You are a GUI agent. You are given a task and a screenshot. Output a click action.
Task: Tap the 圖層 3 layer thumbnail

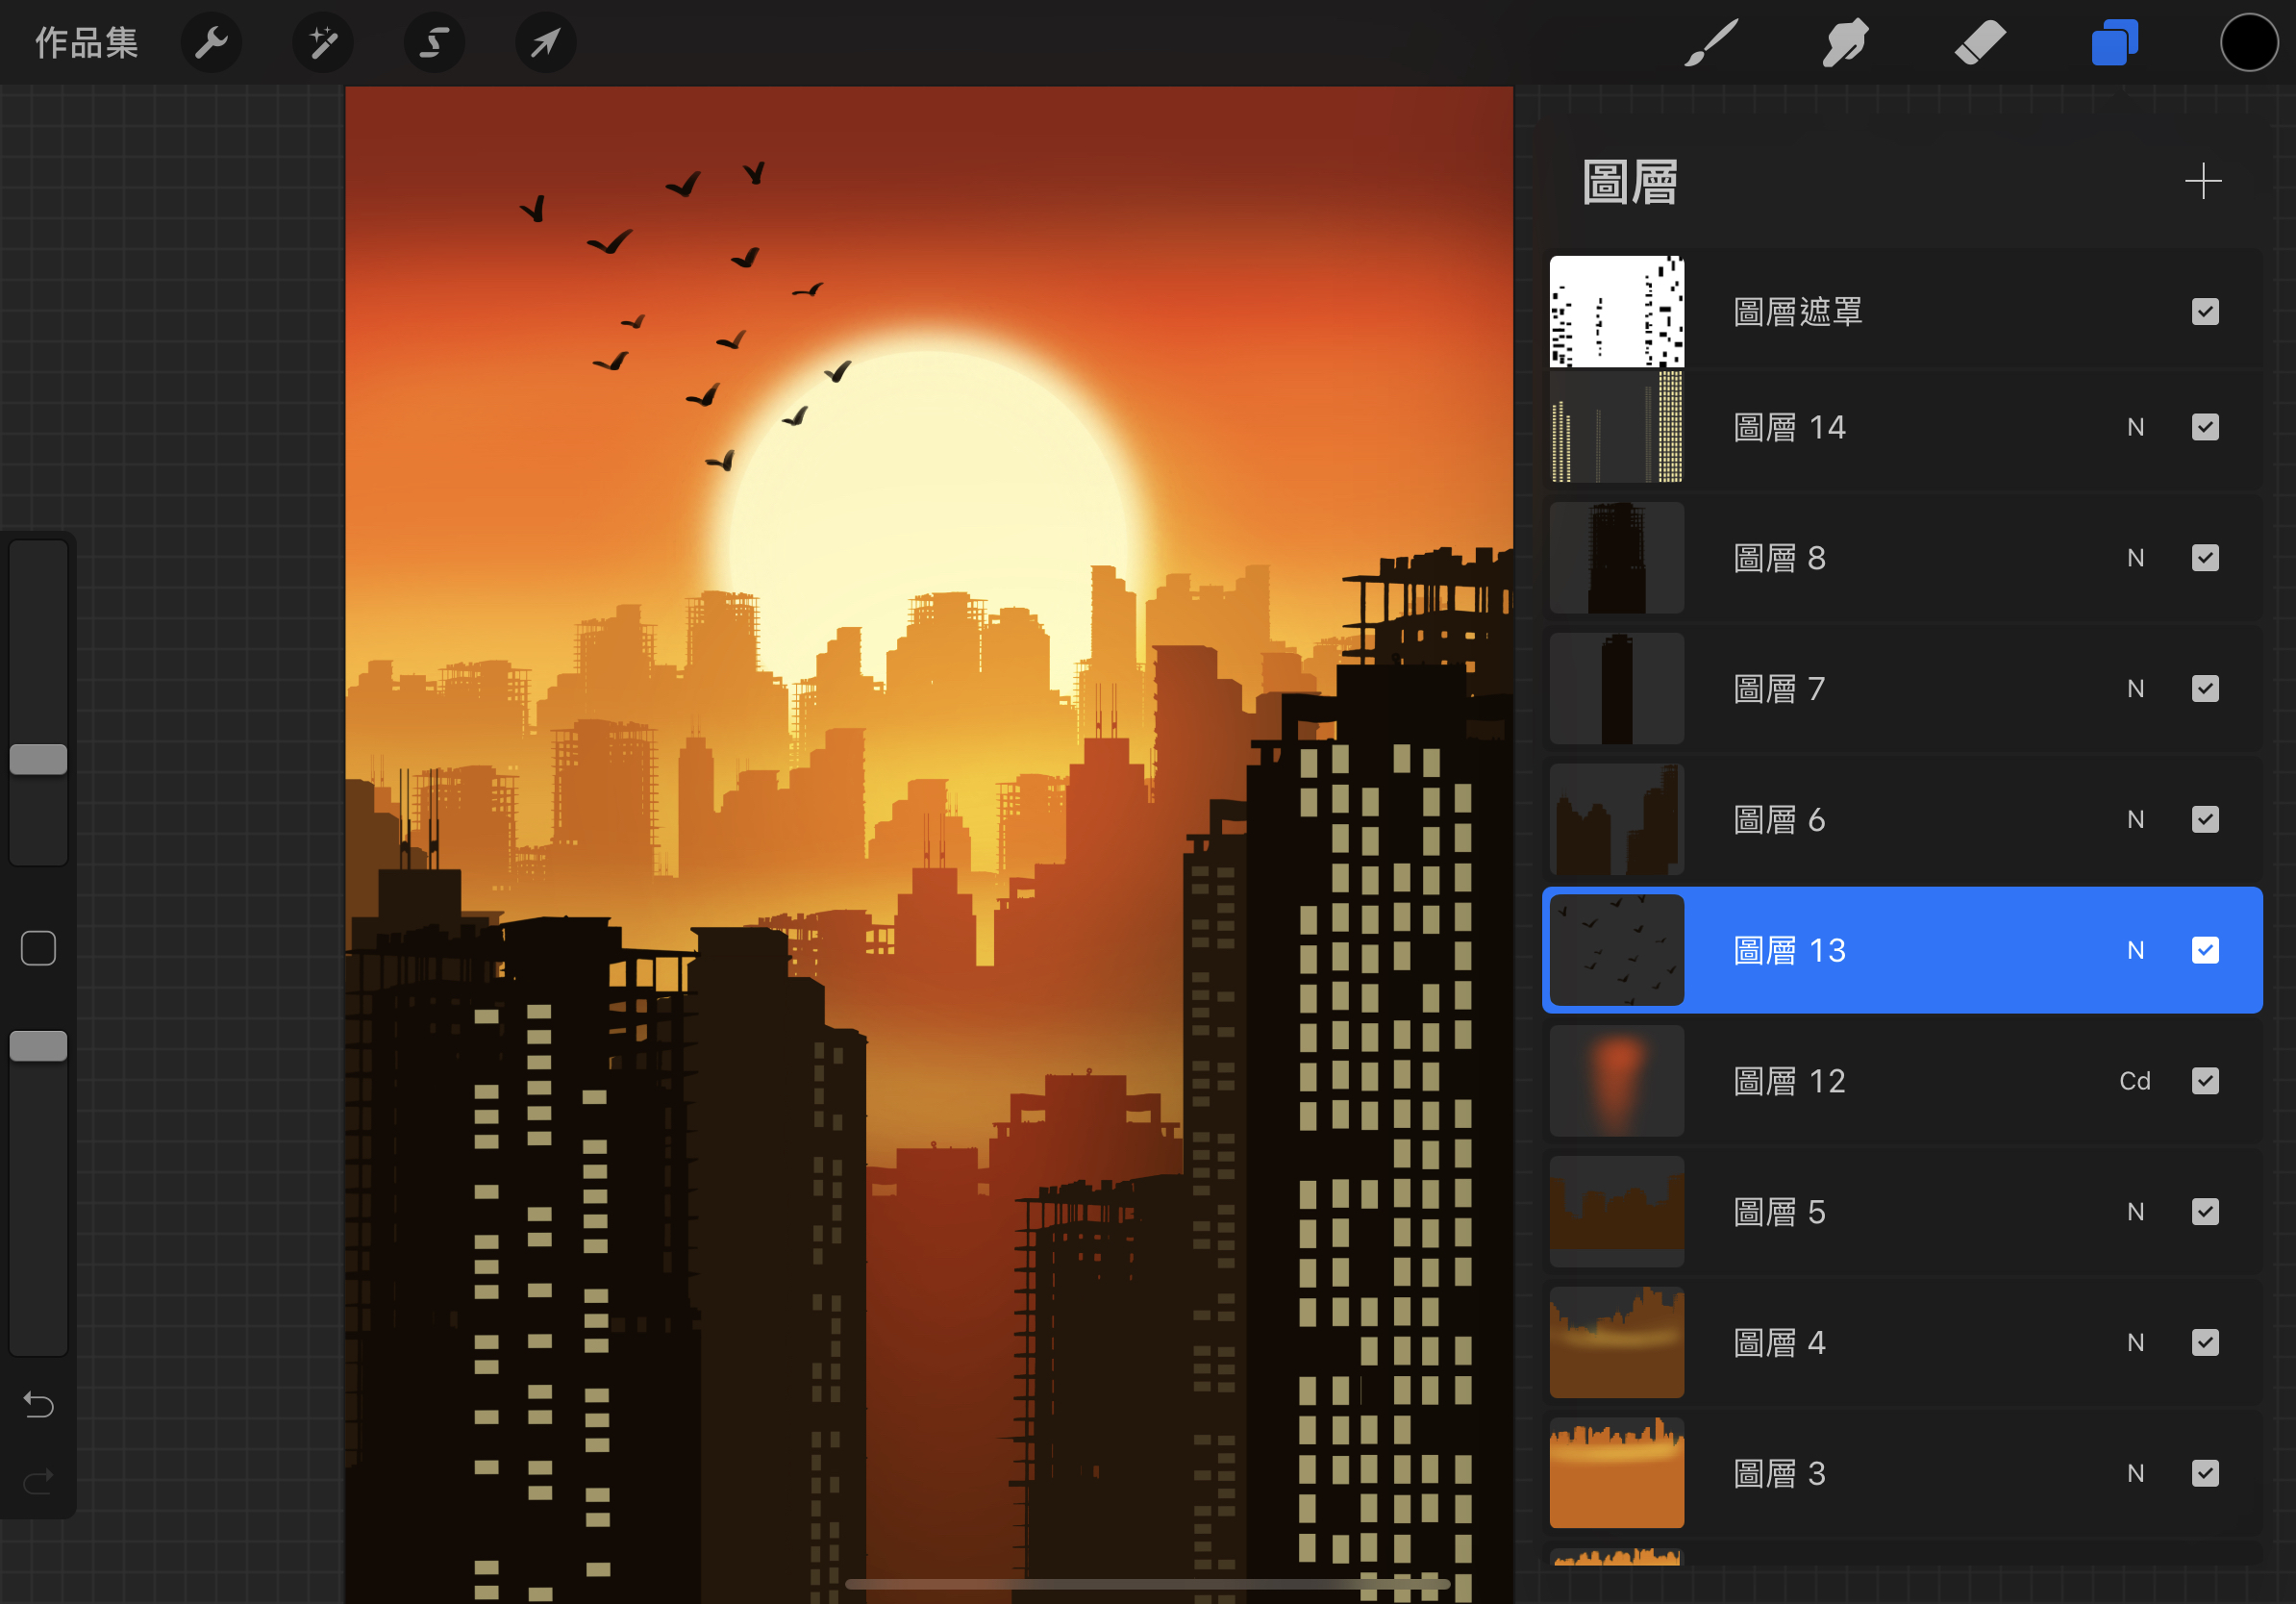click(x=1616, y=1473)
